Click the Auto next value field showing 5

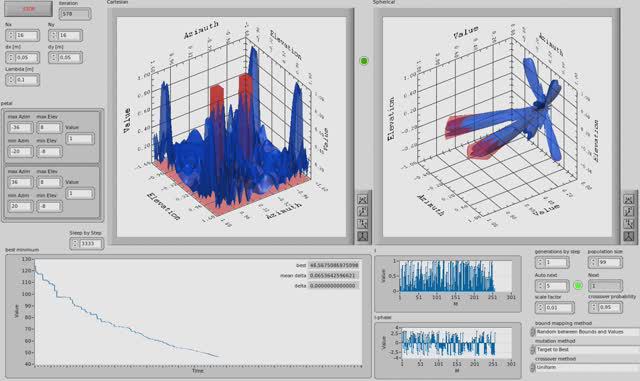pos(556,285)
